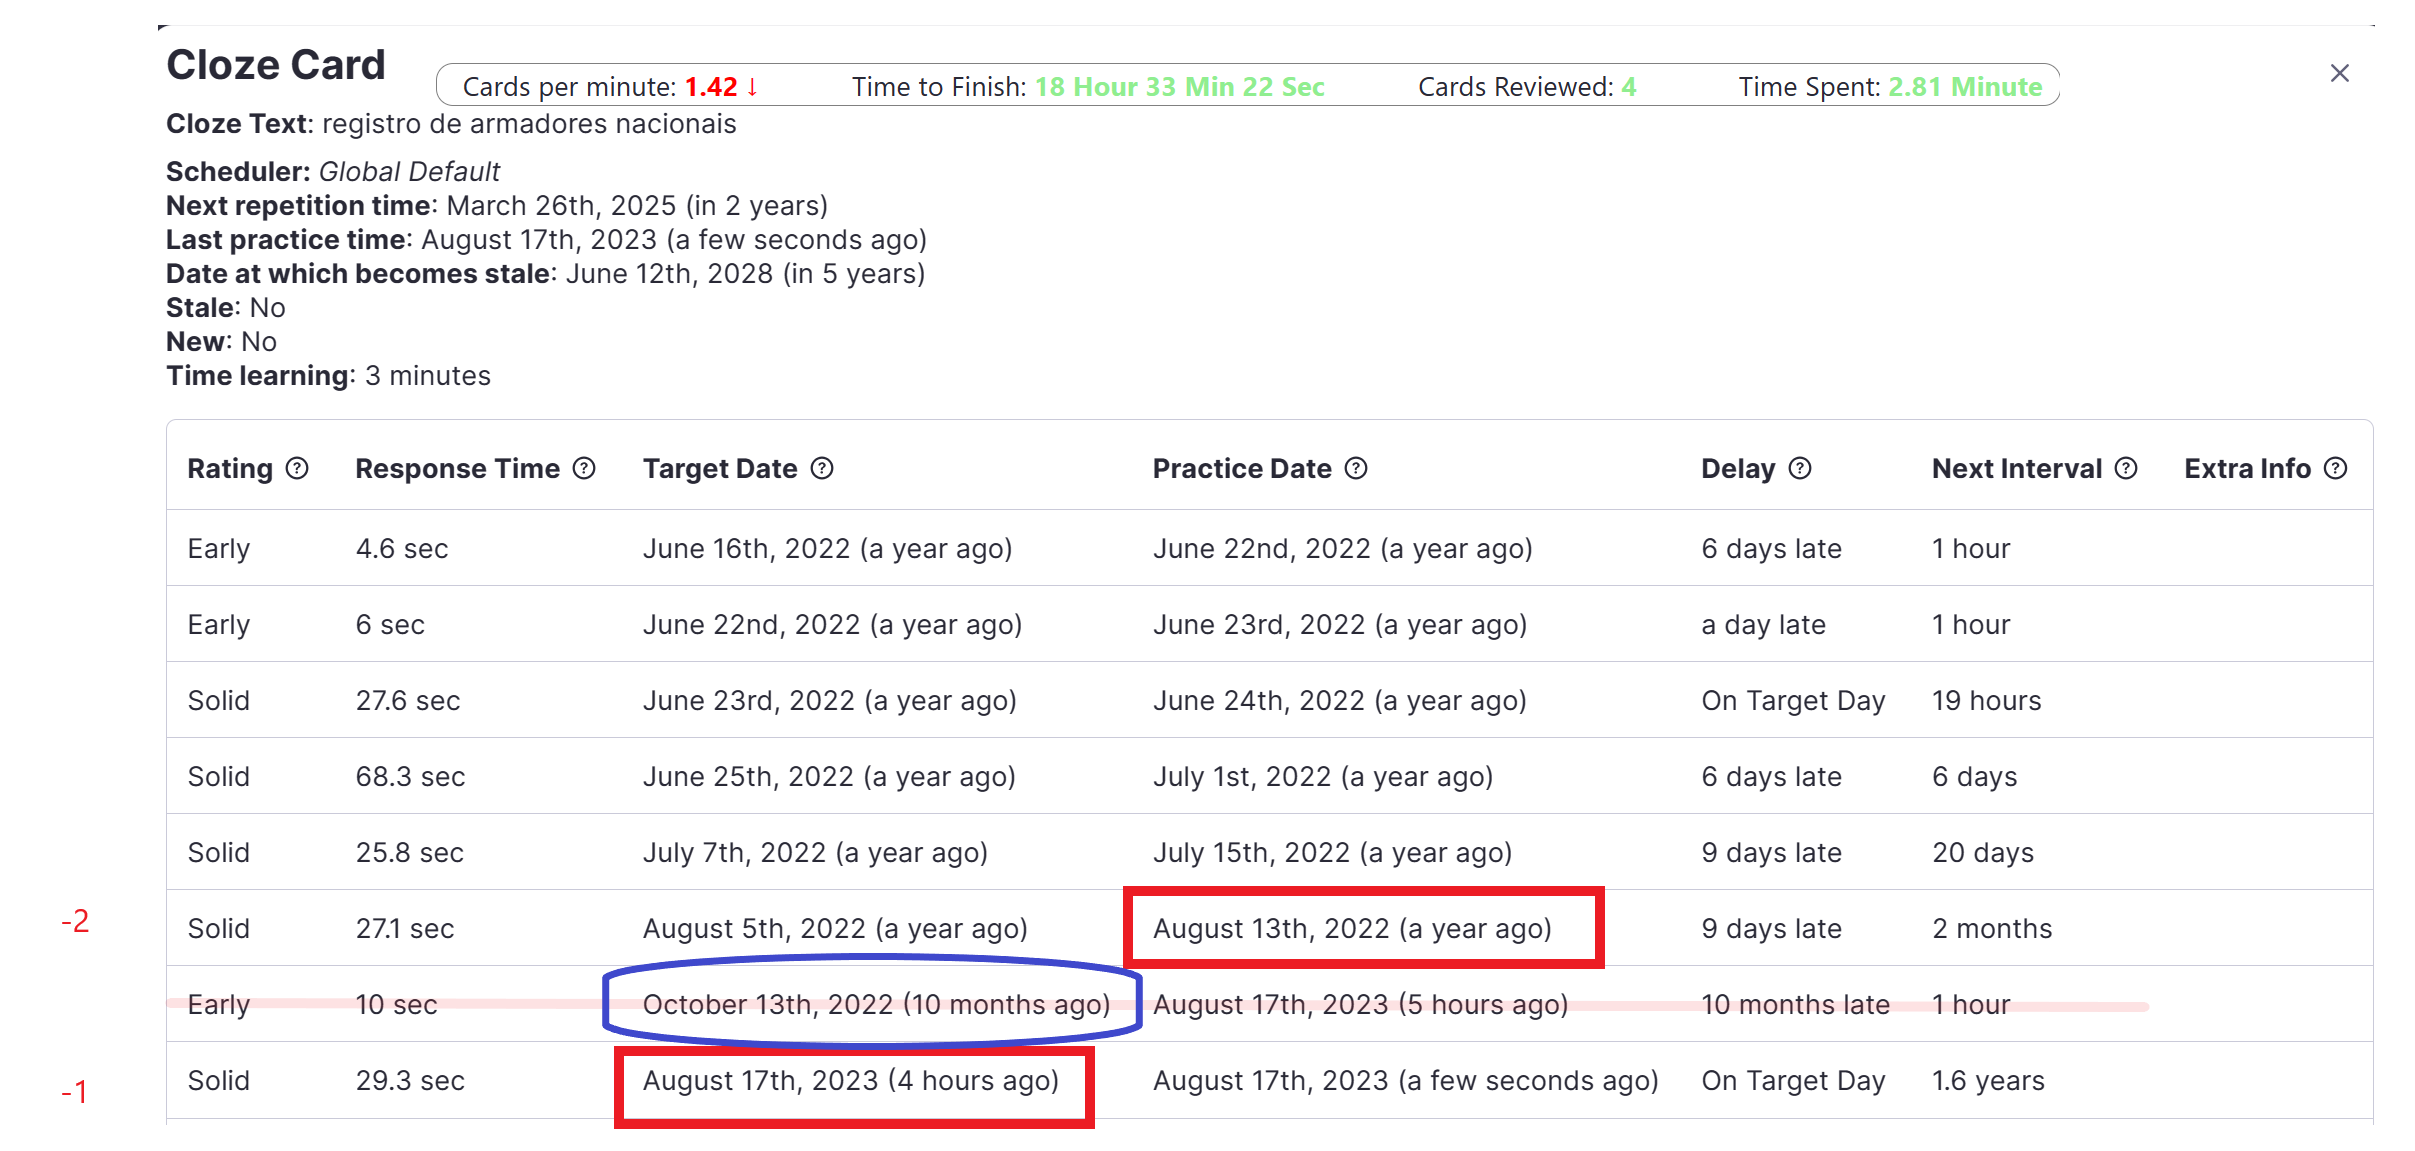
Task: Open help tooltip for the Rating column
Action: pos(297,468)
